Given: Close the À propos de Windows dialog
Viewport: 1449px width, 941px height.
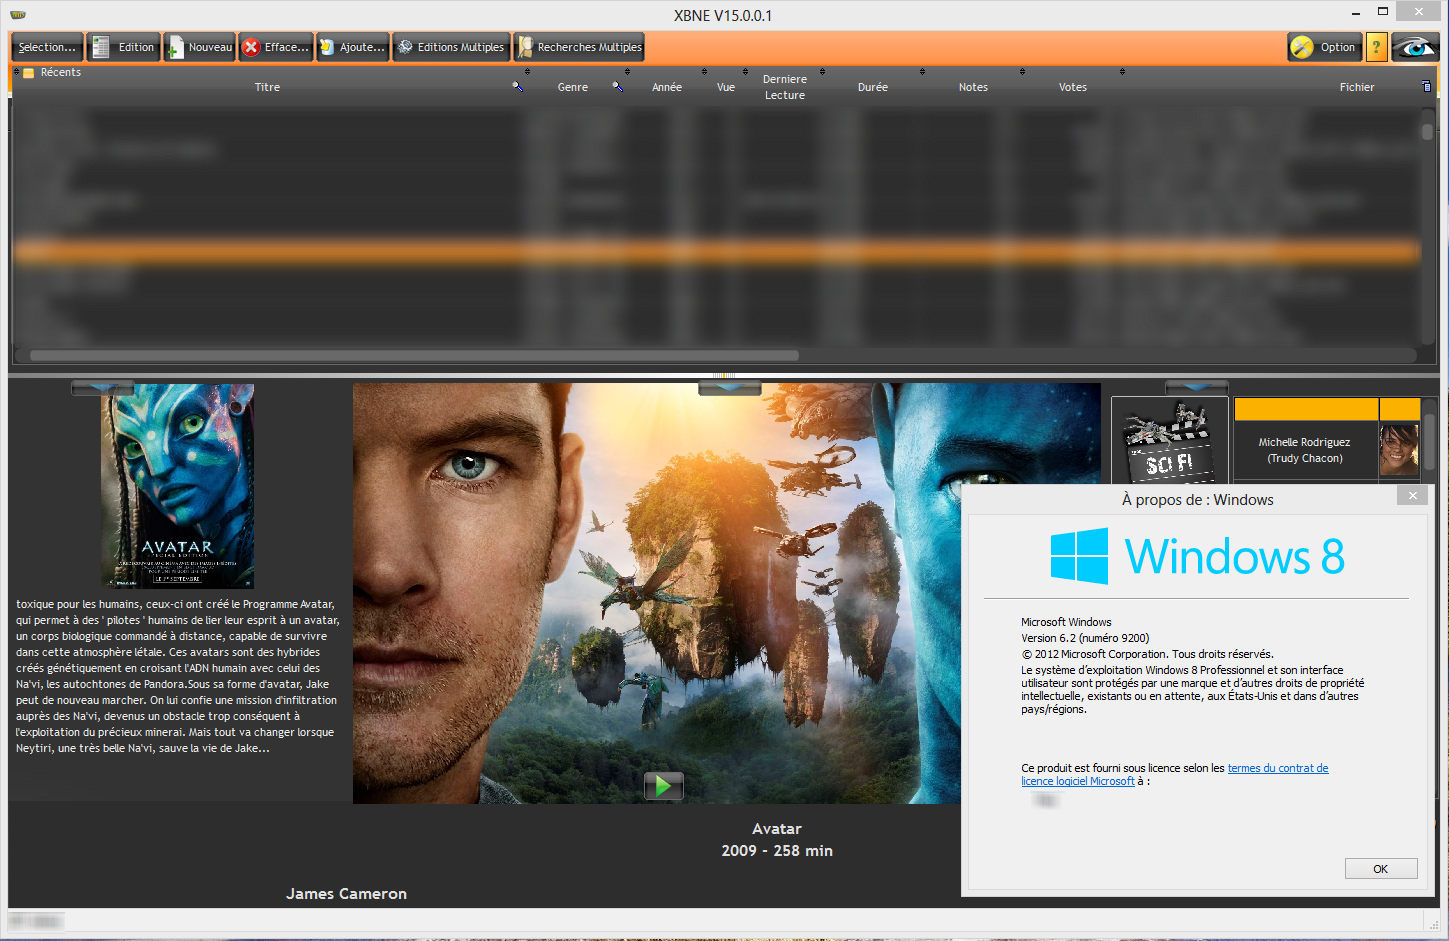Looking at the screenshot, I should (1412, 495).
